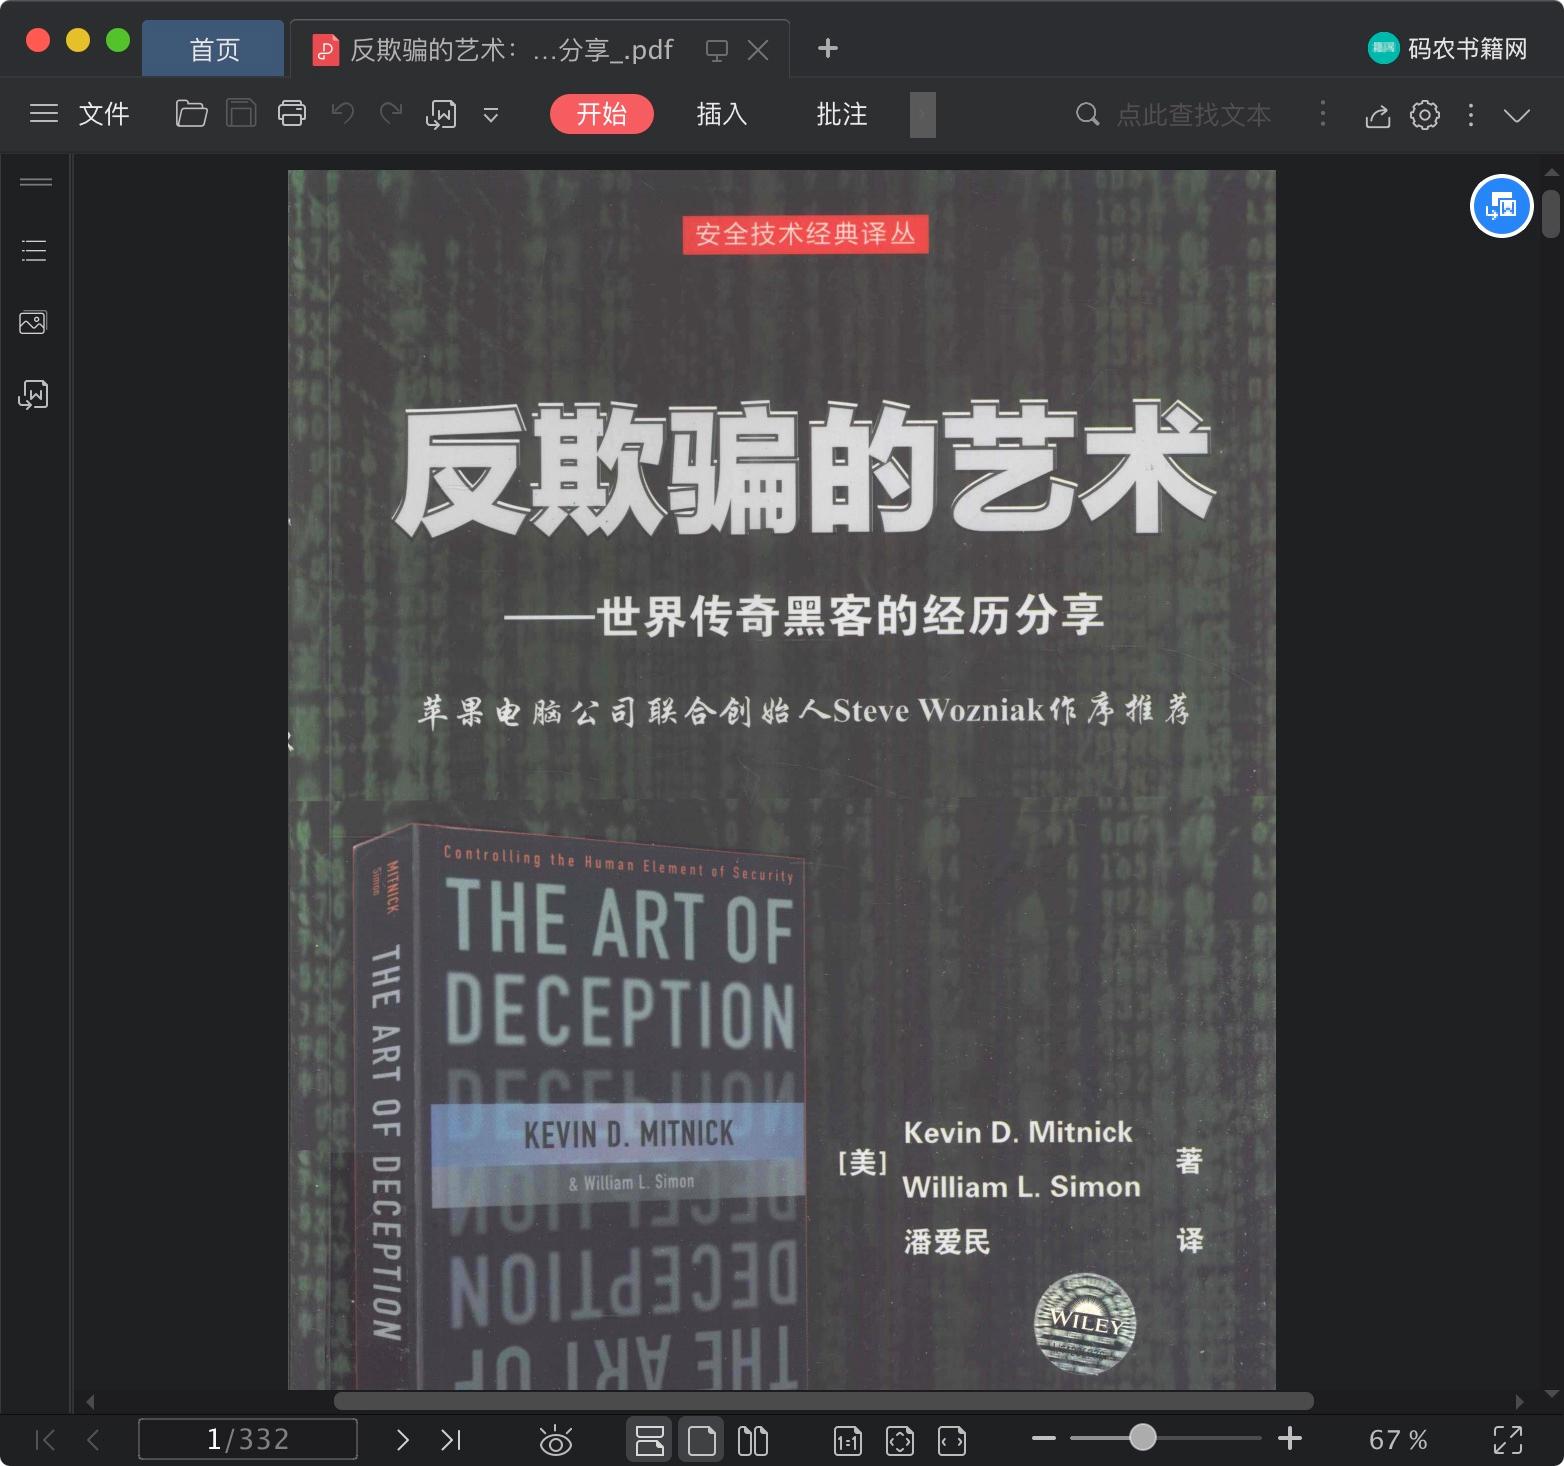Screen dimensions: 1564x1466
Task: Select the 开始 ribbon tab
Action: point(602,114)
